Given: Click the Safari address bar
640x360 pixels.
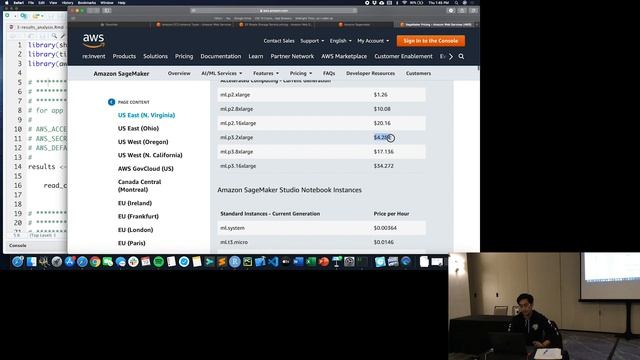Looking at the screenshot, I should (x=274, y=11).
